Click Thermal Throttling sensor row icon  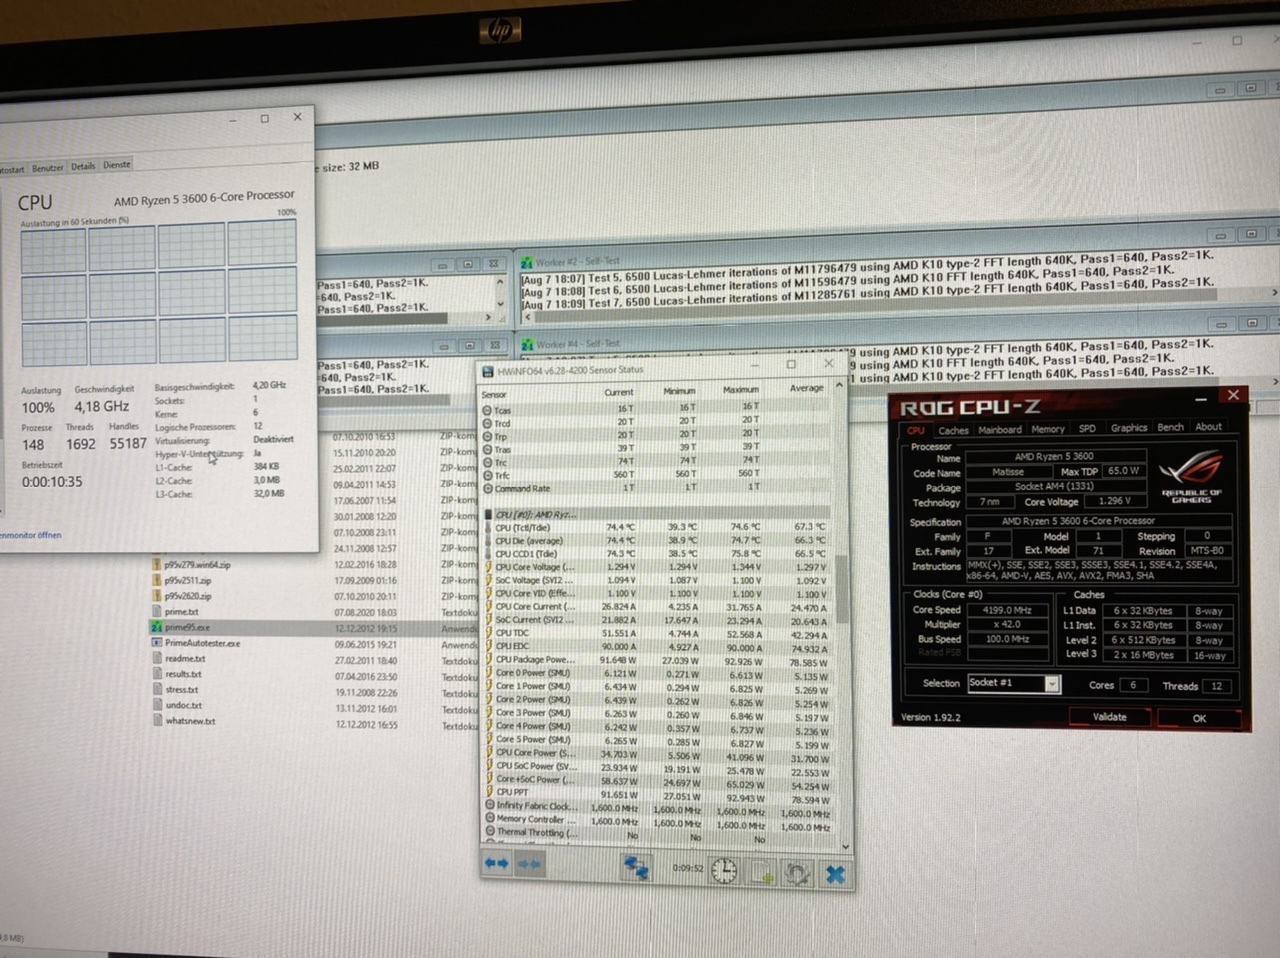click(489, 831)
